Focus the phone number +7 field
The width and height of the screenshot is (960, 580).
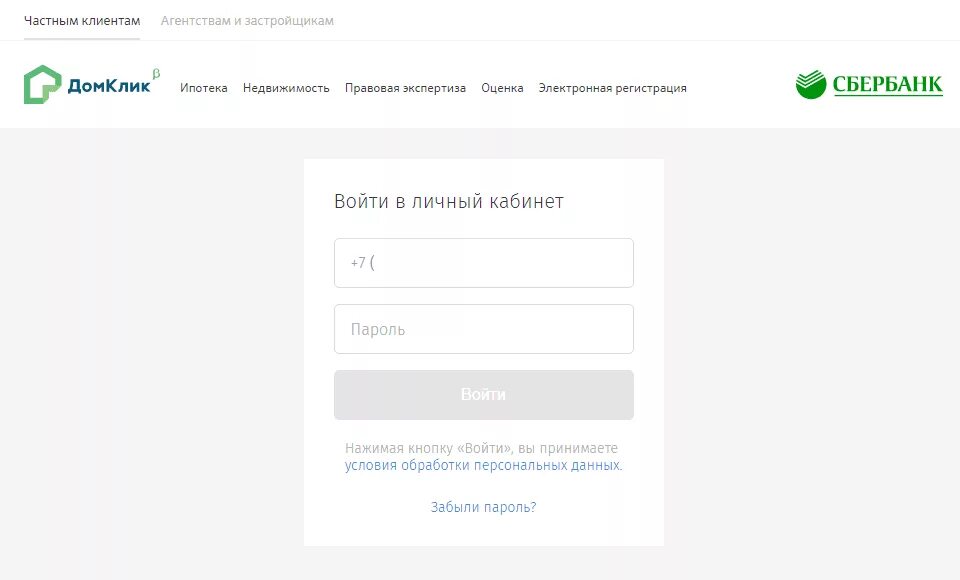tap(484, 263)
